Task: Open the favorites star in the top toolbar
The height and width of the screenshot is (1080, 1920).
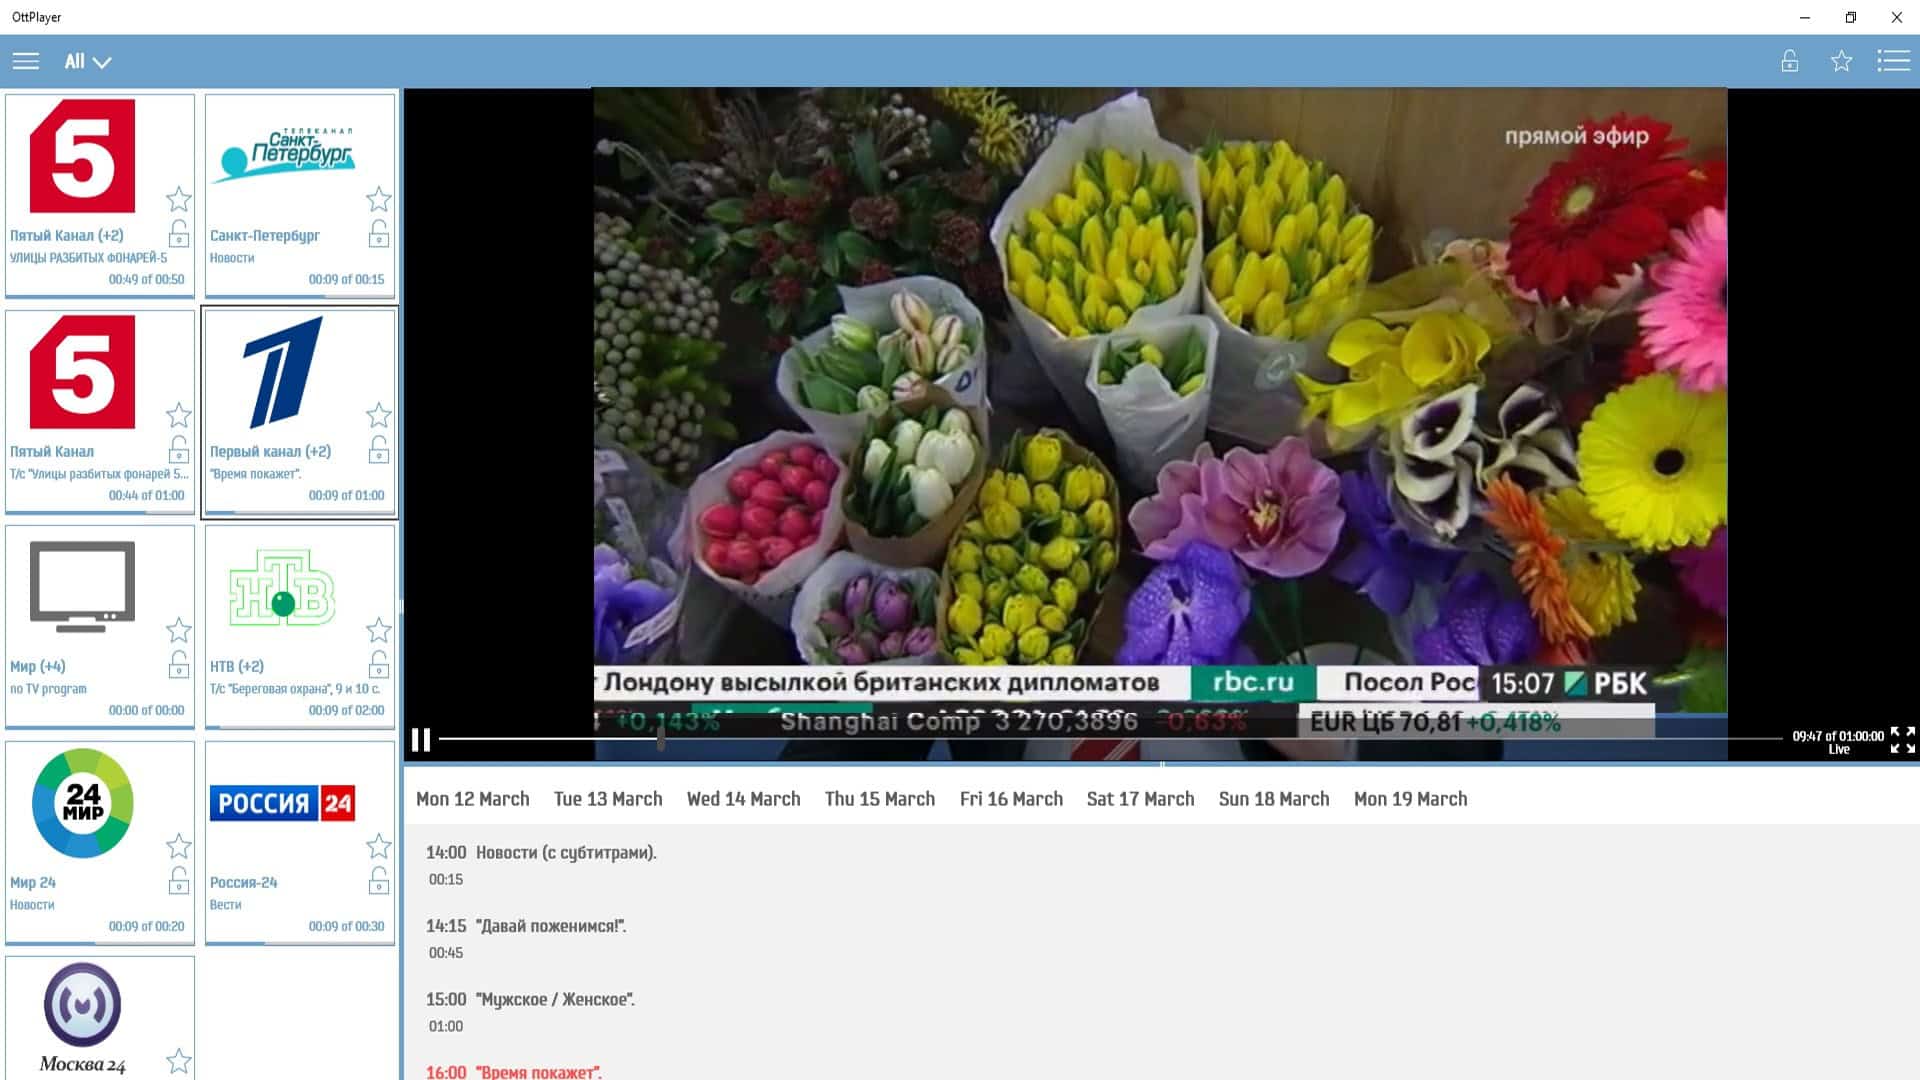Action: (x=1841, y=61)
